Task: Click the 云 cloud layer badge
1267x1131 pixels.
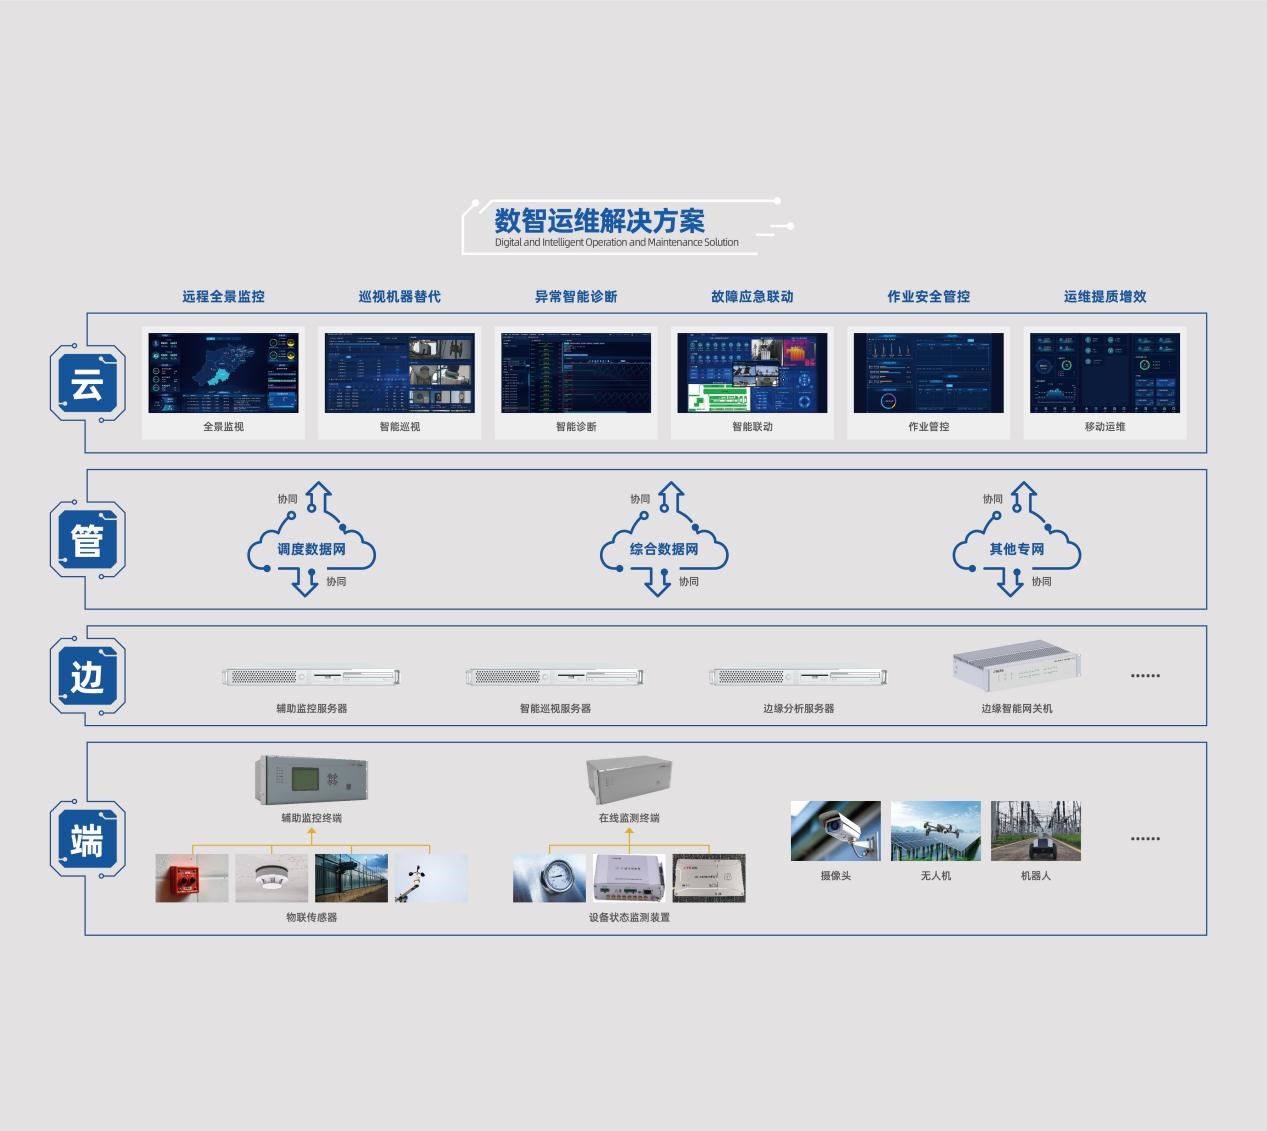Action: (x=88, y=384)
